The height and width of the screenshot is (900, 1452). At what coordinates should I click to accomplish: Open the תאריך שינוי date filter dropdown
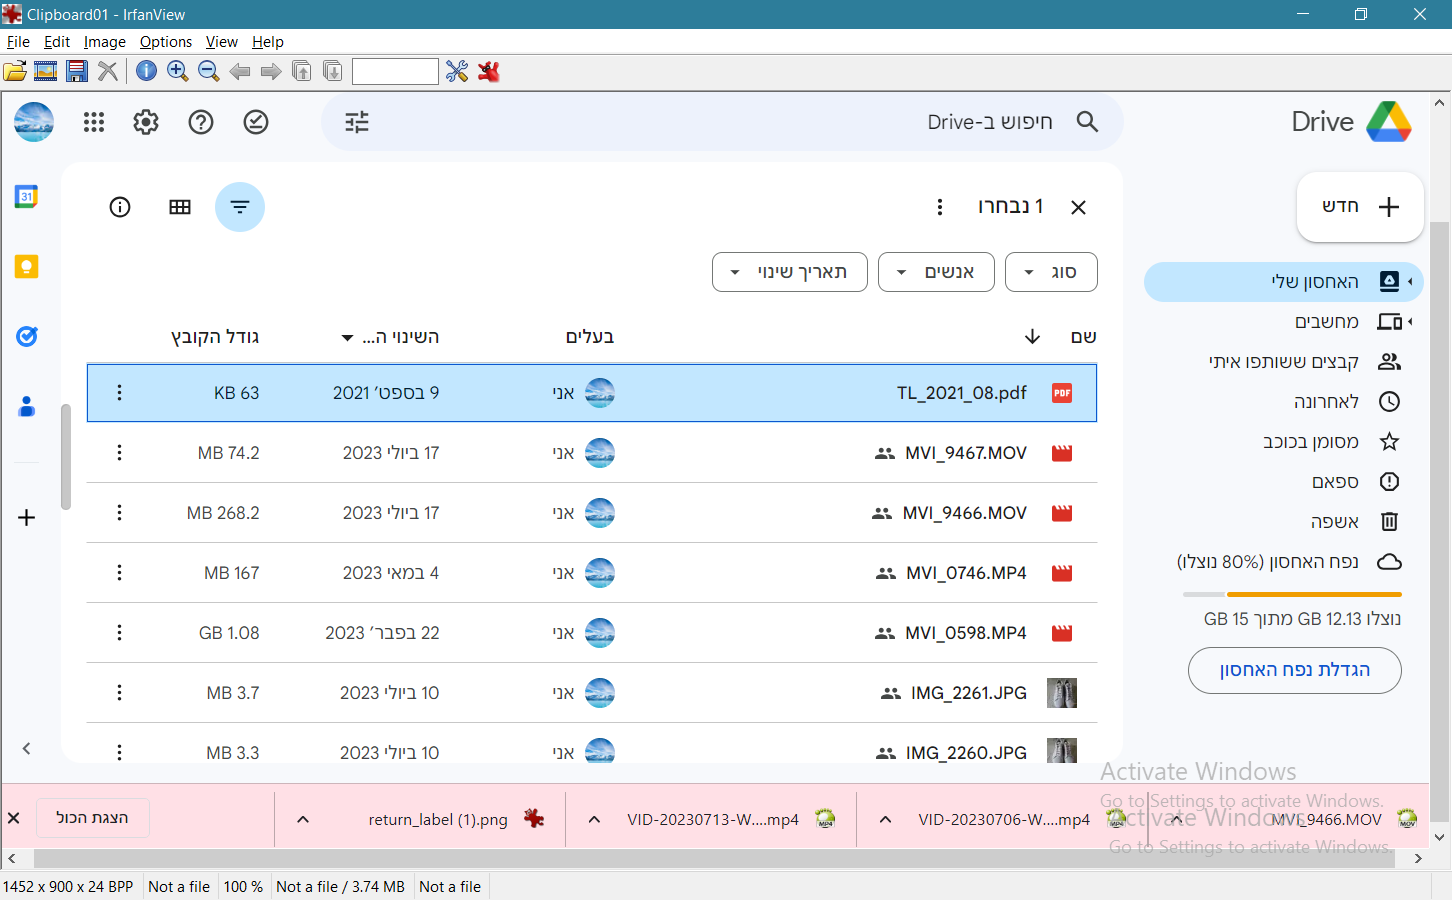pos(790,272)
